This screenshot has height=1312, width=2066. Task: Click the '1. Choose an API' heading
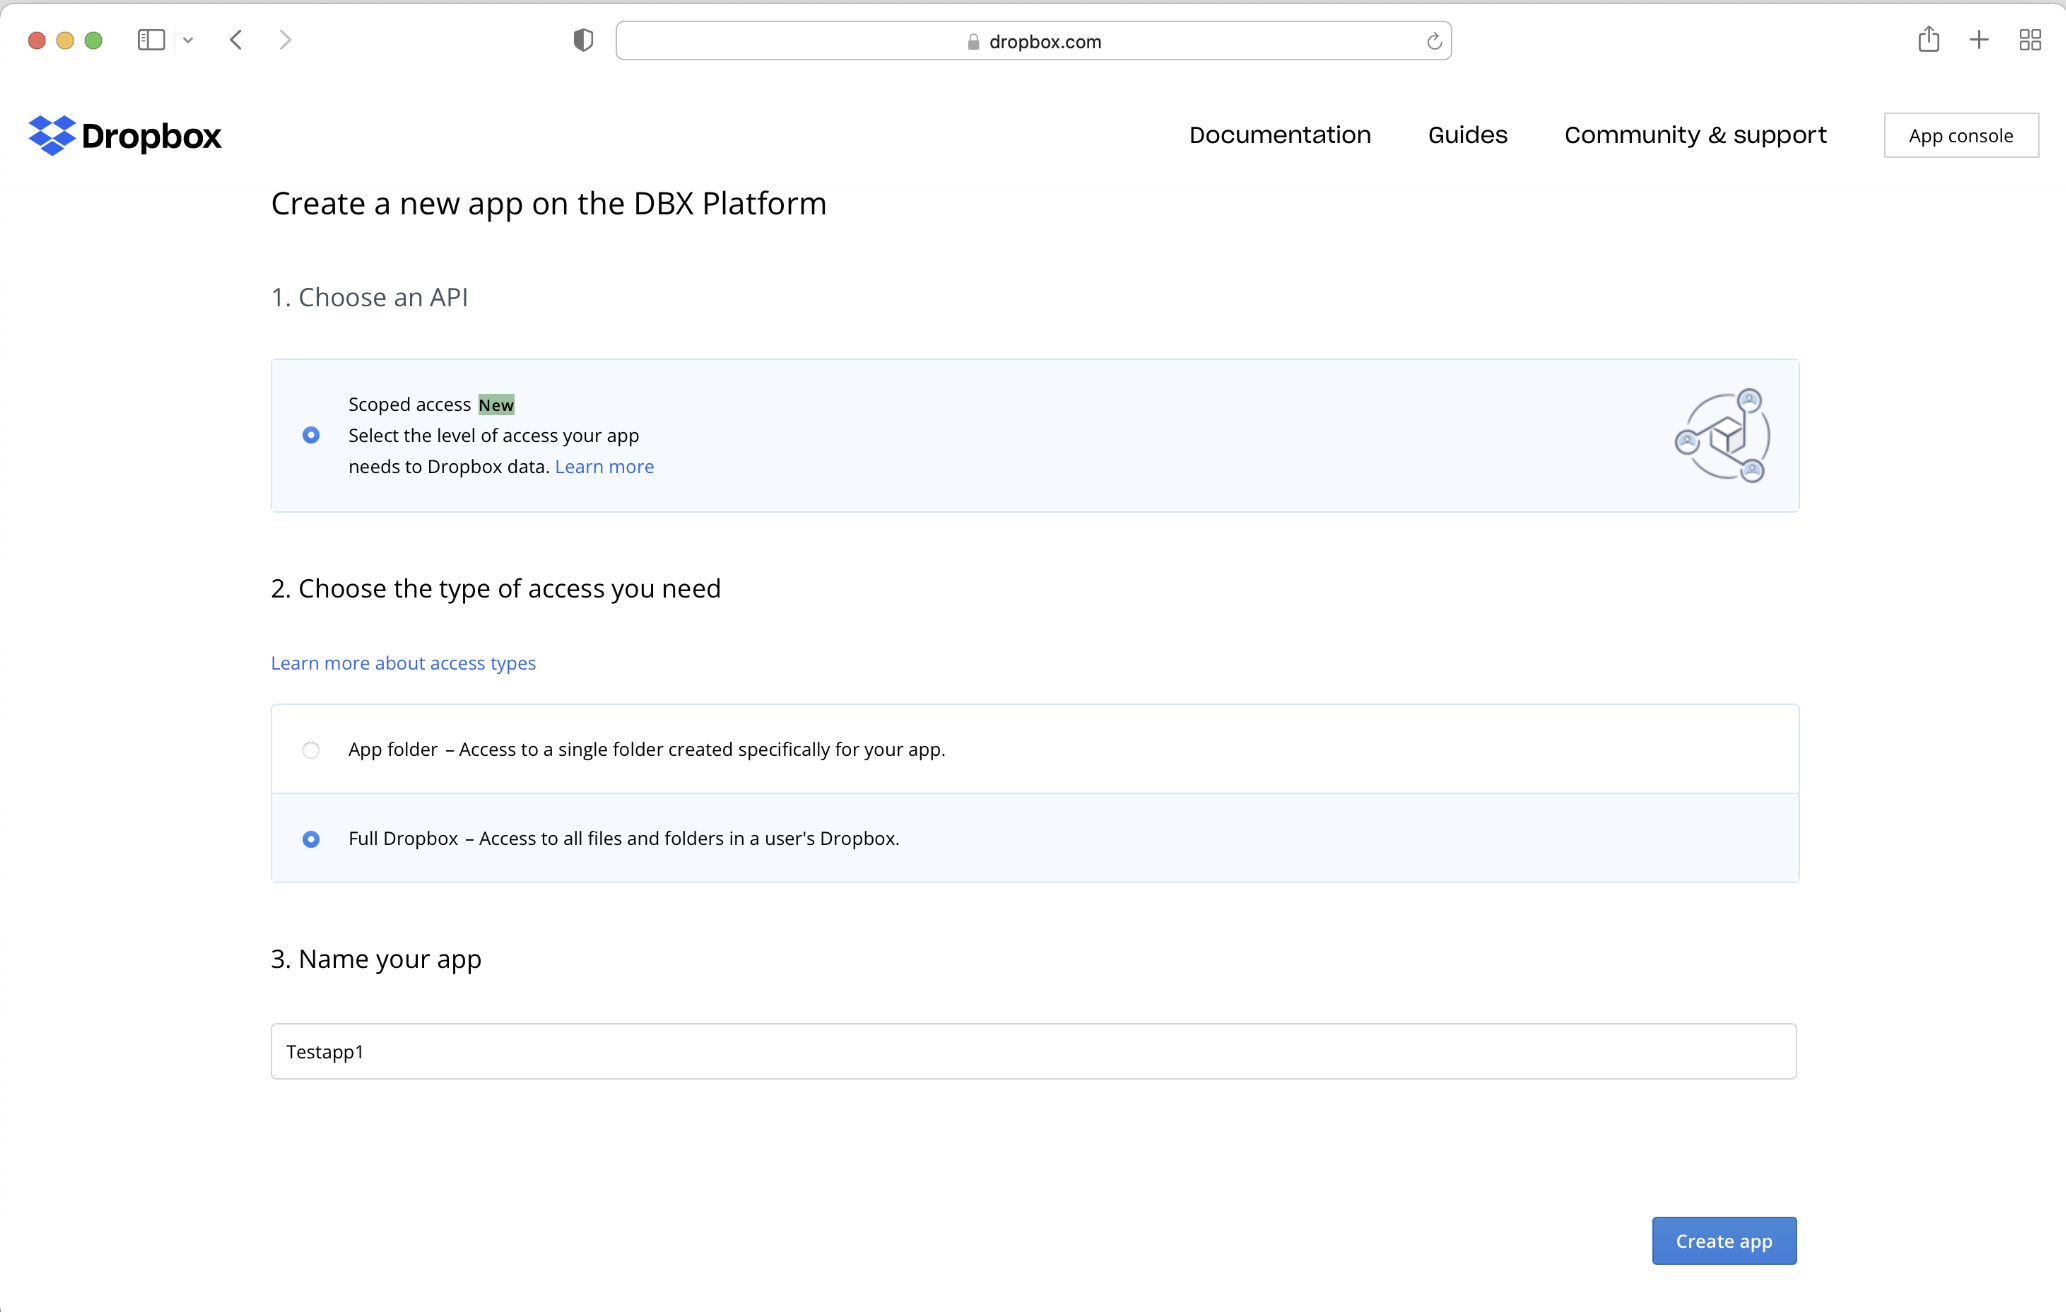369,297
